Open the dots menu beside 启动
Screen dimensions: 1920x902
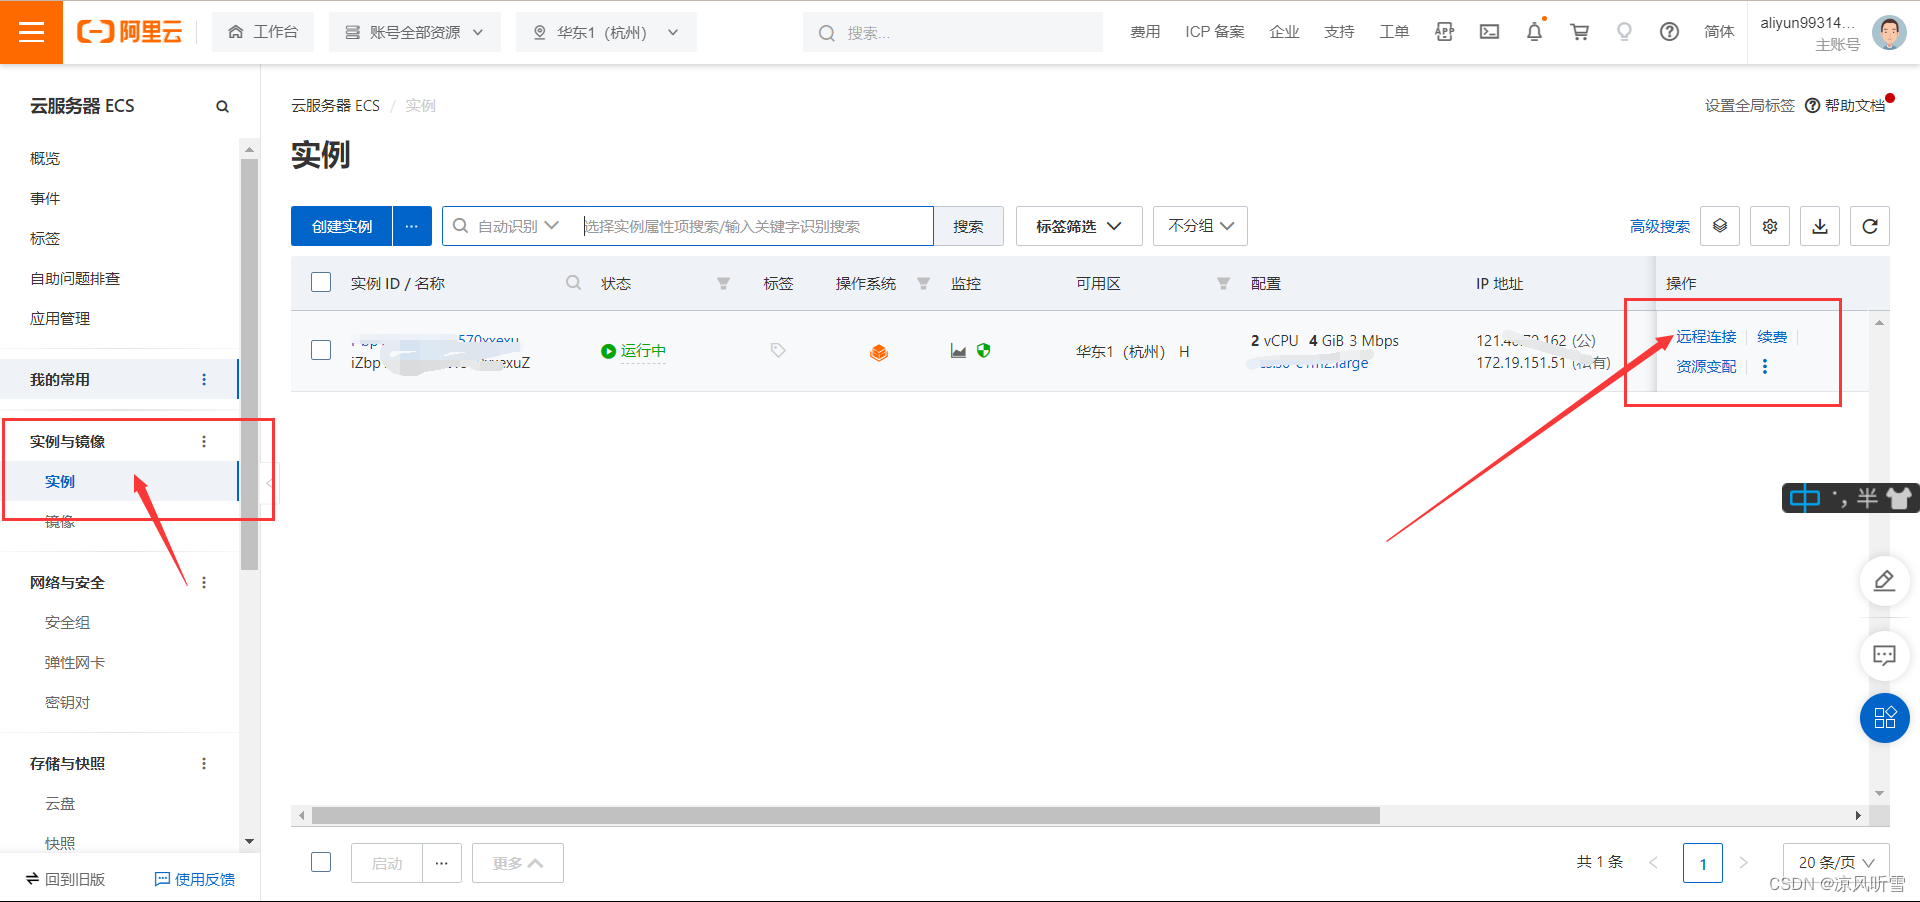[x=441, y=863]
